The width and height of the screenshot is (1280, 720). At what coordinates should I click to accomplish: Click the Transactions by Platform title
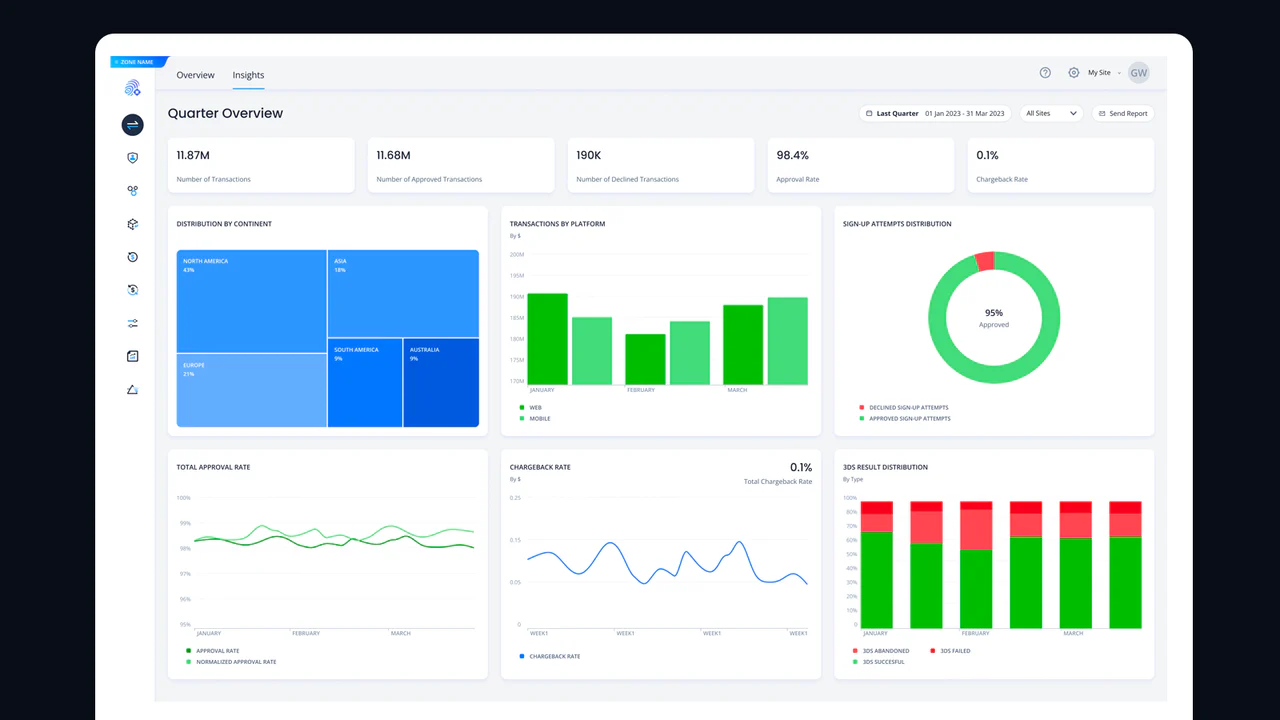(557, 224)
